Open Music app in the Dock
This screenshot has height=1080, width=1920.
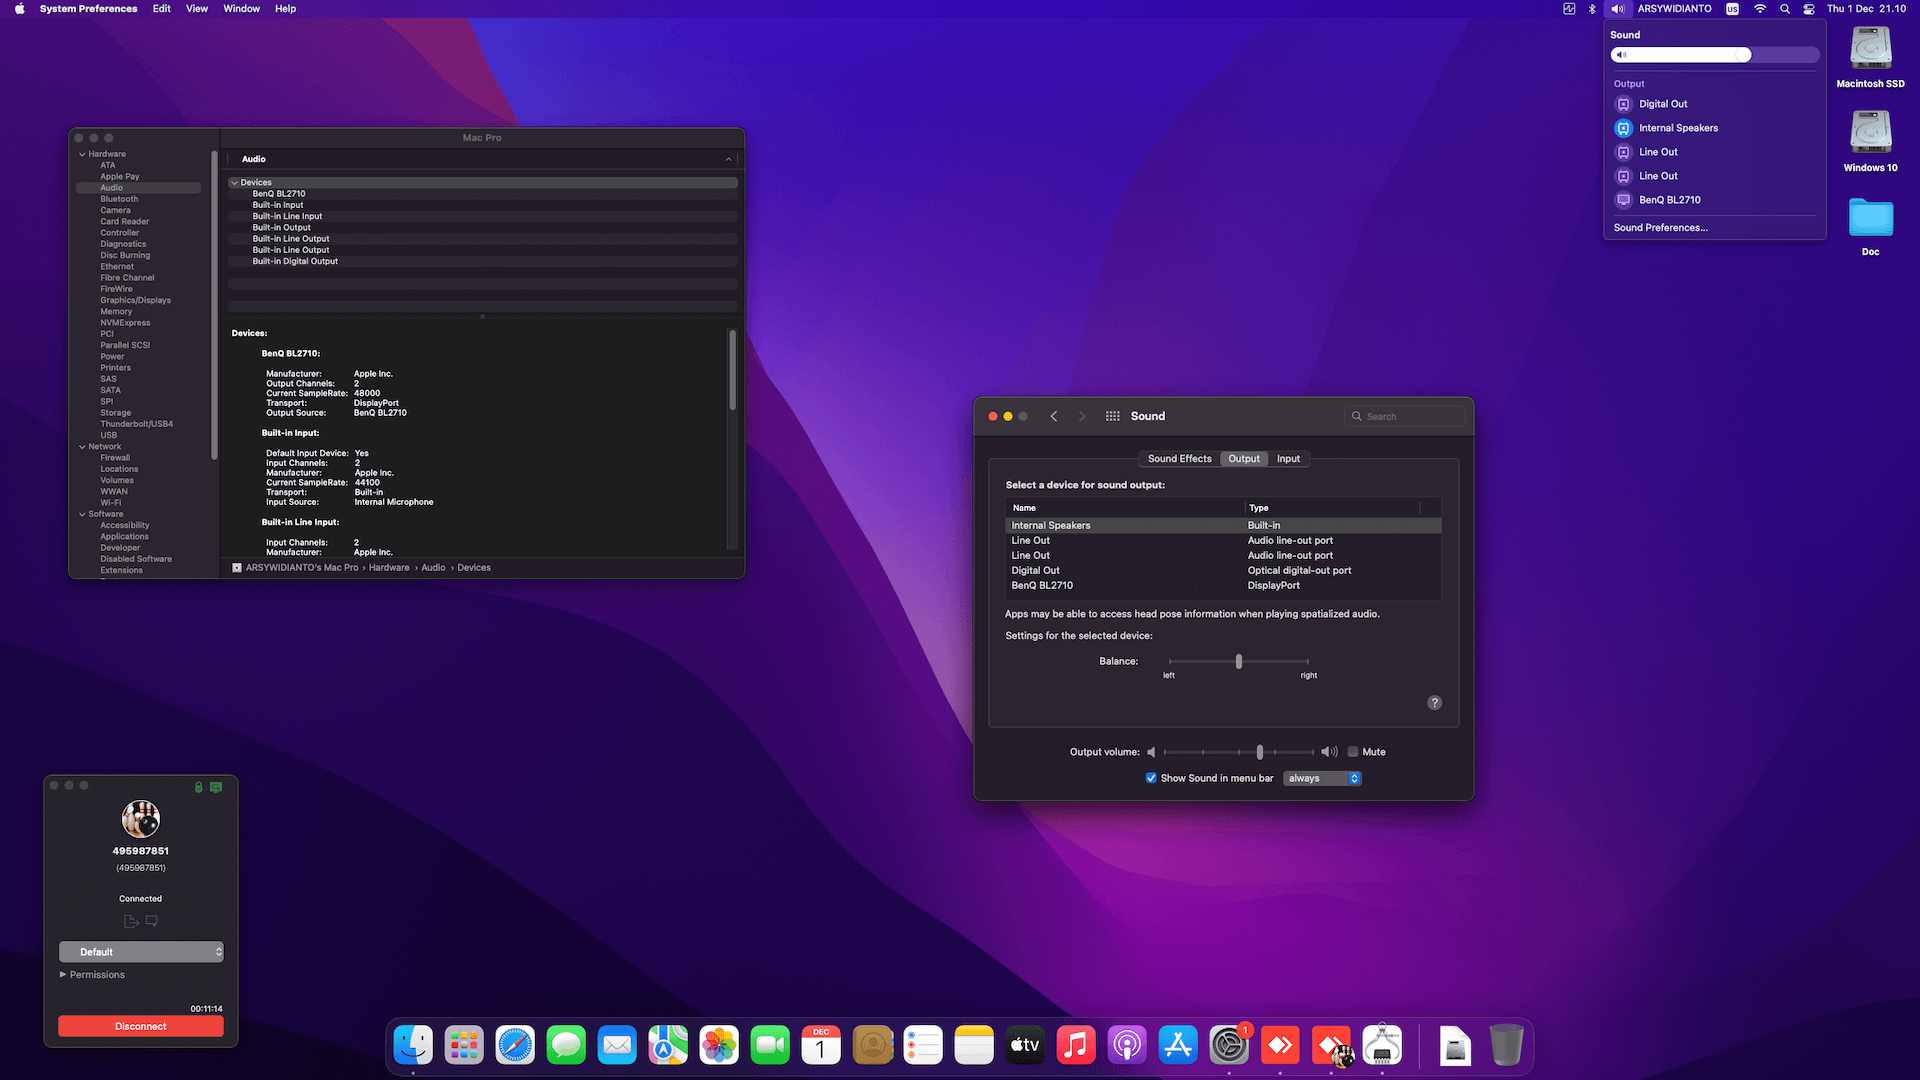1076,1045
